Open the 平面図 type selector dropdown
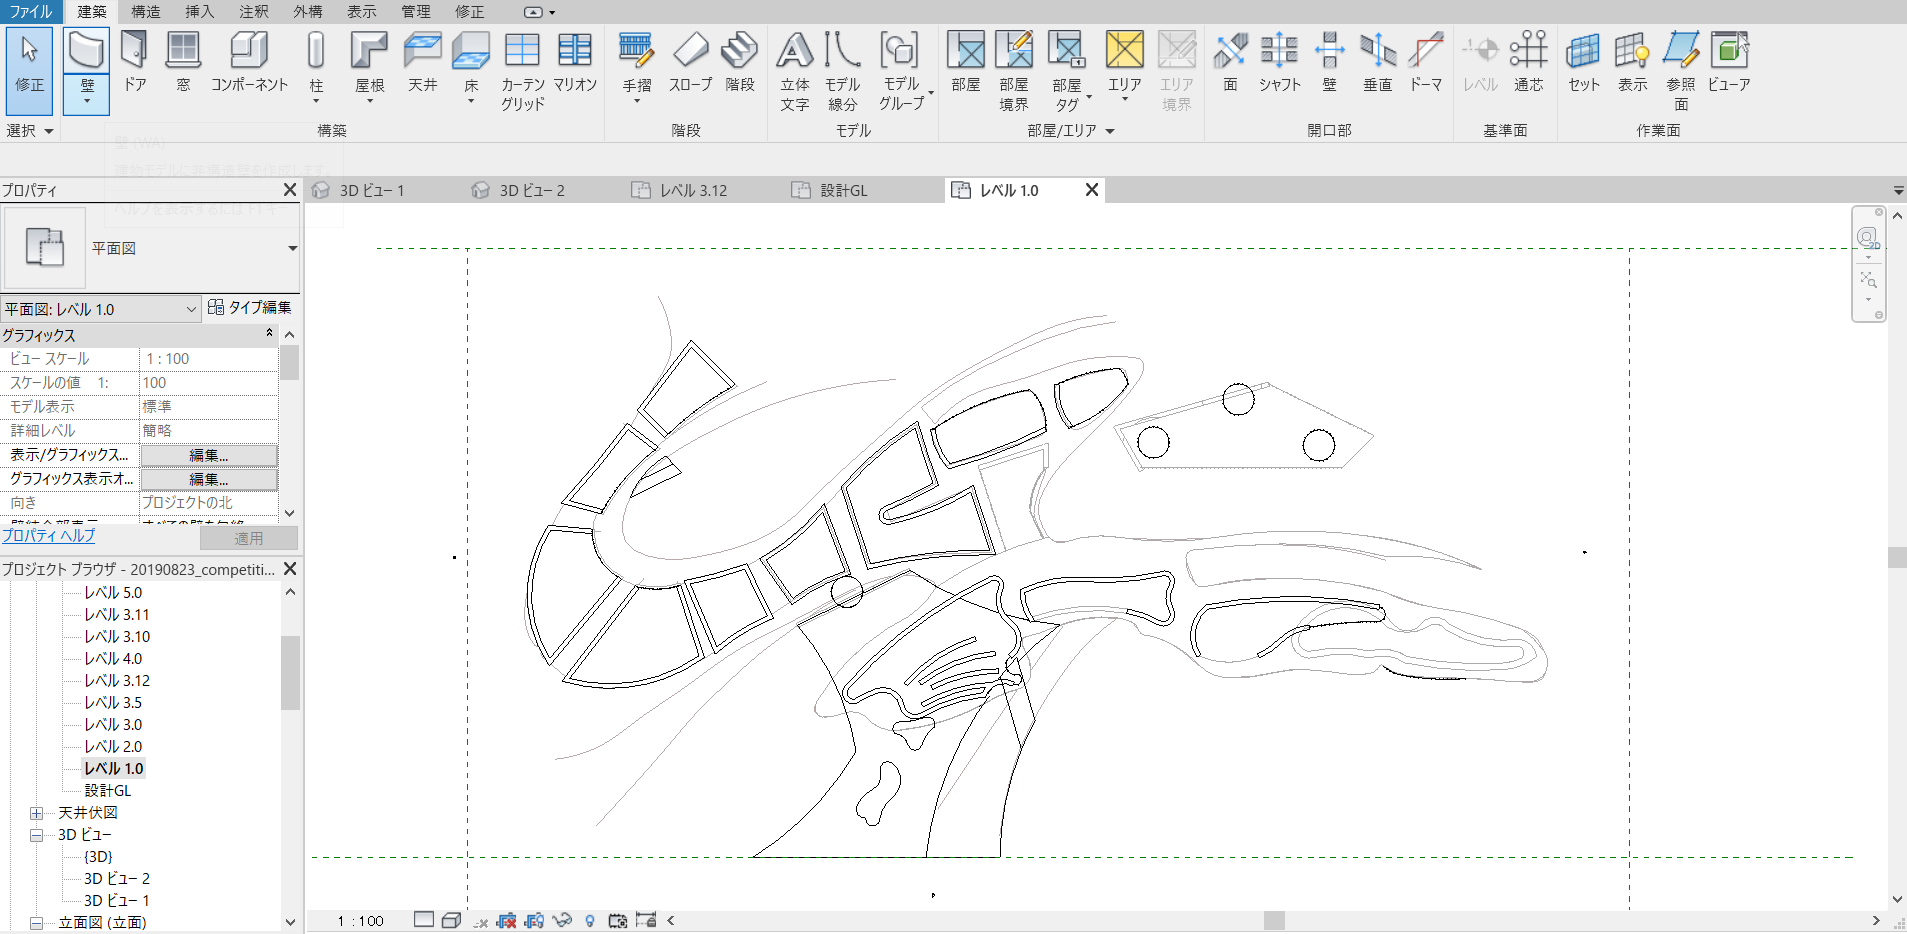1907x934 pixels. pyautogui.click(x=292, y=248)
